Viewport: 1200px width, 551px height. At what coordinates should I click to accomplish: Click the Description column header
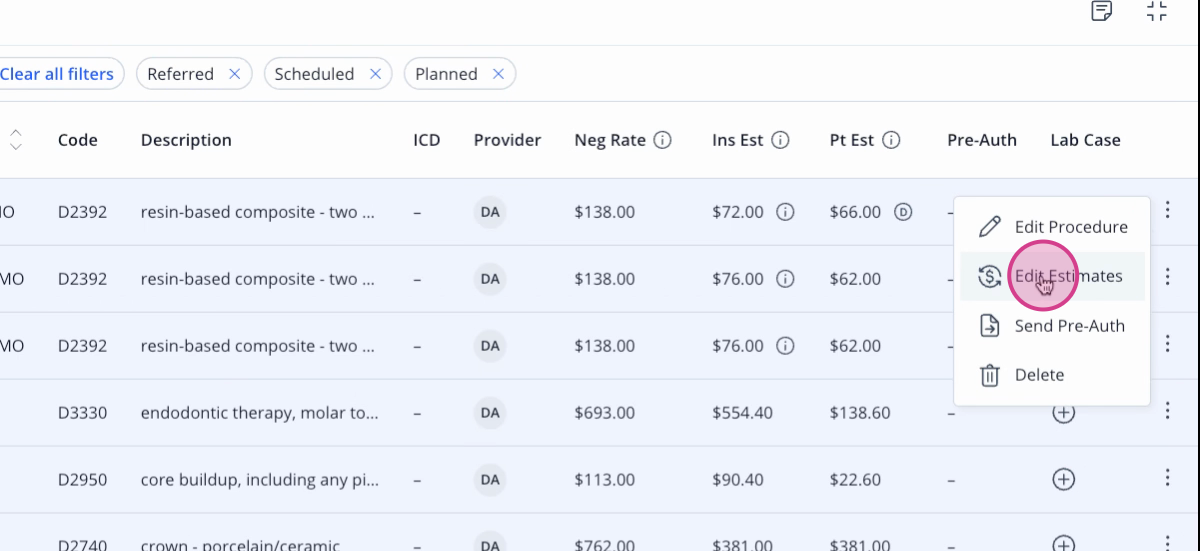click(186, 140)
